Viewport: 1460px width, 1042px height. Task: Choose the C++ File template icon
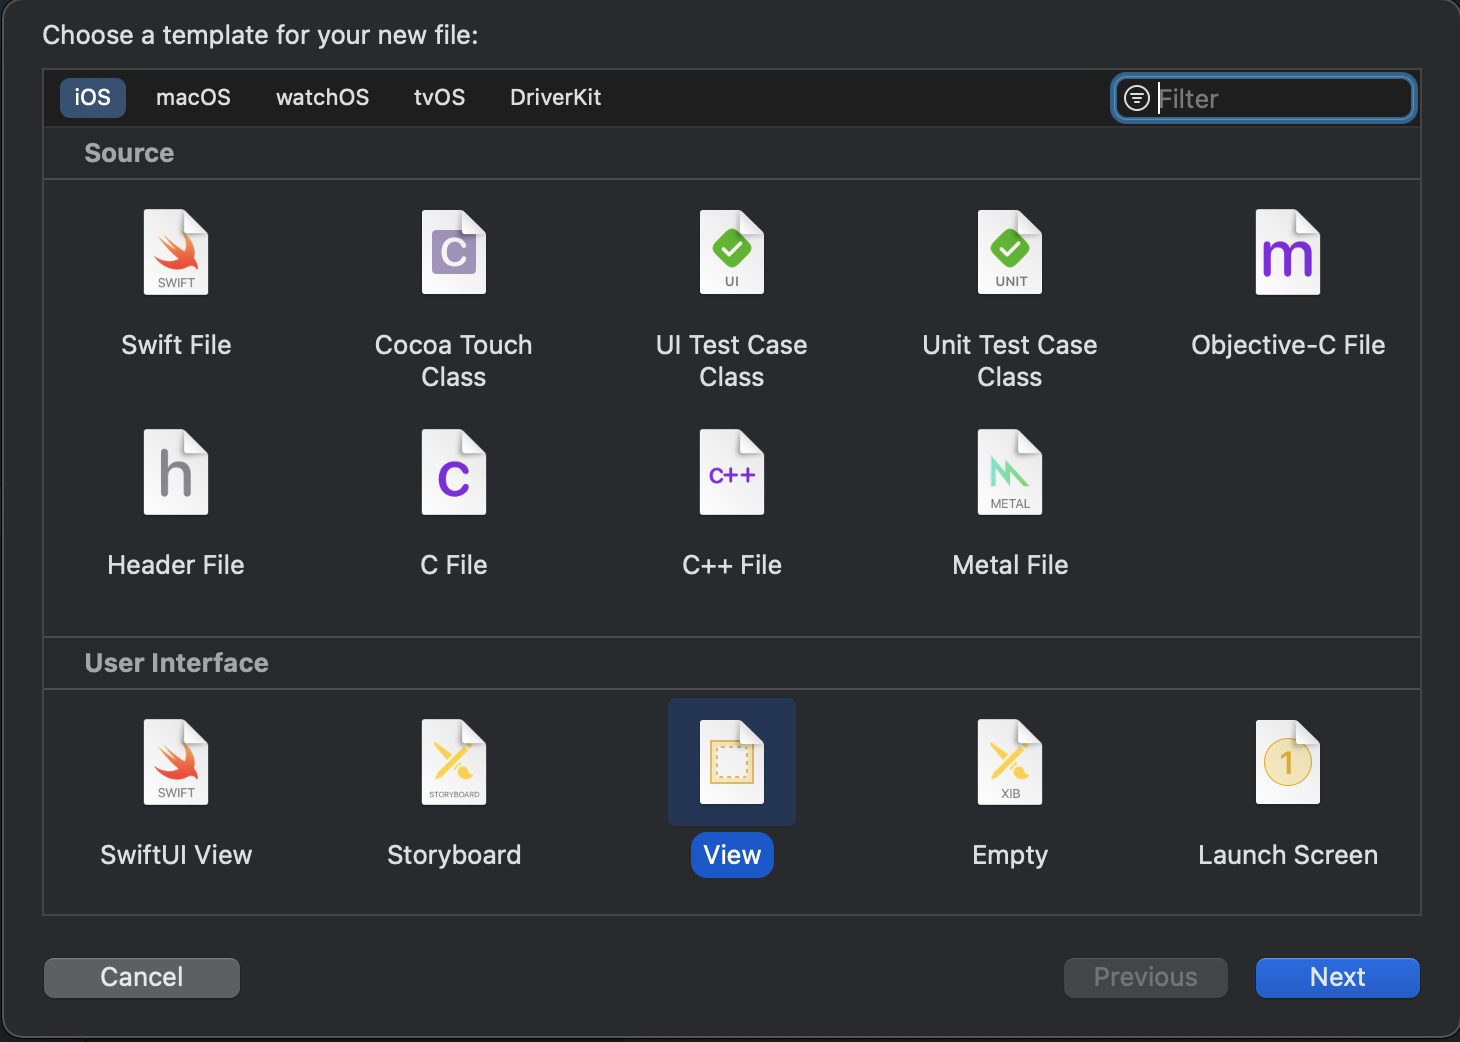coord(732,472)
